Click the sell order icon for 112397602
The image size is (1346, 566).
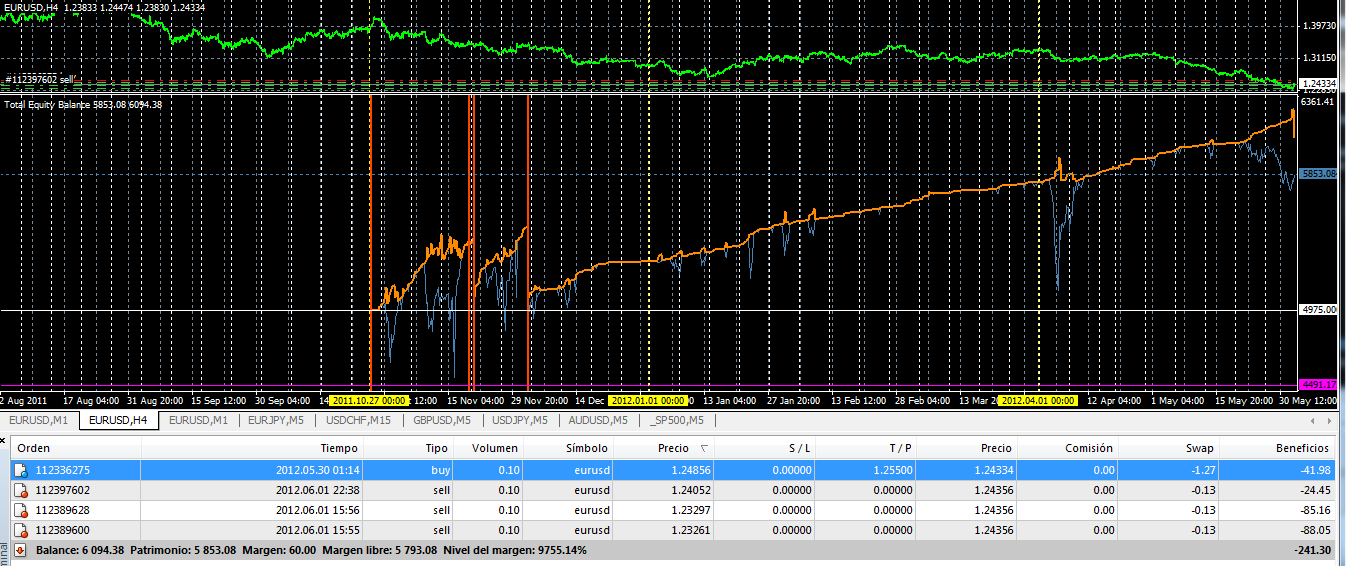coord(20,490)
